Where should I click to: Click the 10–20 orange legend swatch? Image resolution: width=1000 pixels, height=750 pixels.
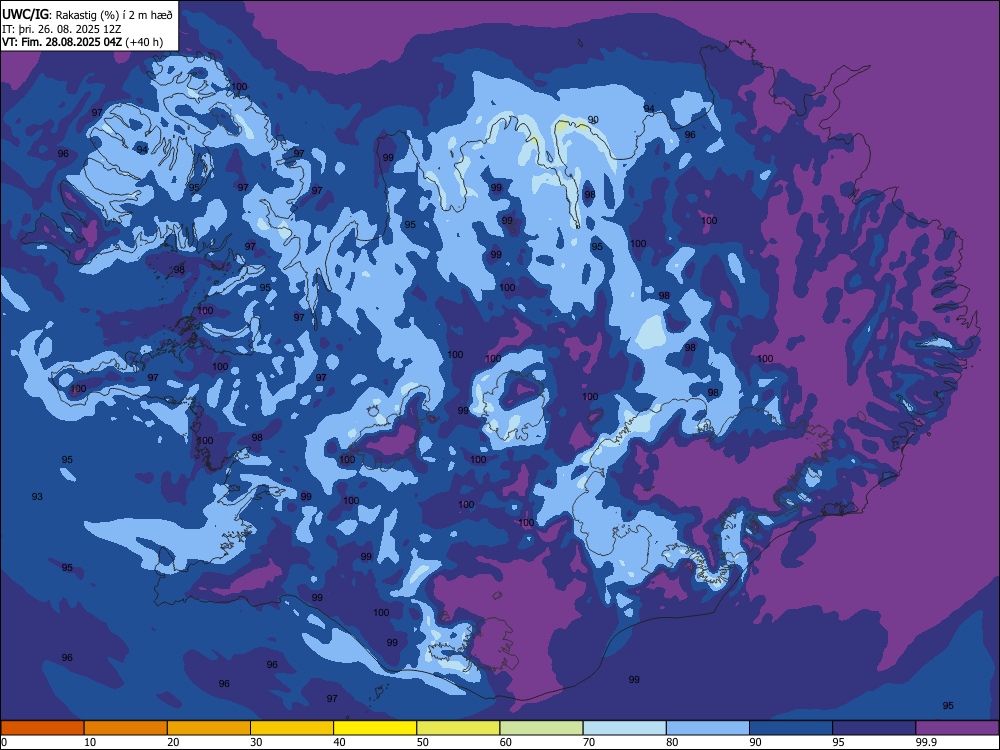126,728
